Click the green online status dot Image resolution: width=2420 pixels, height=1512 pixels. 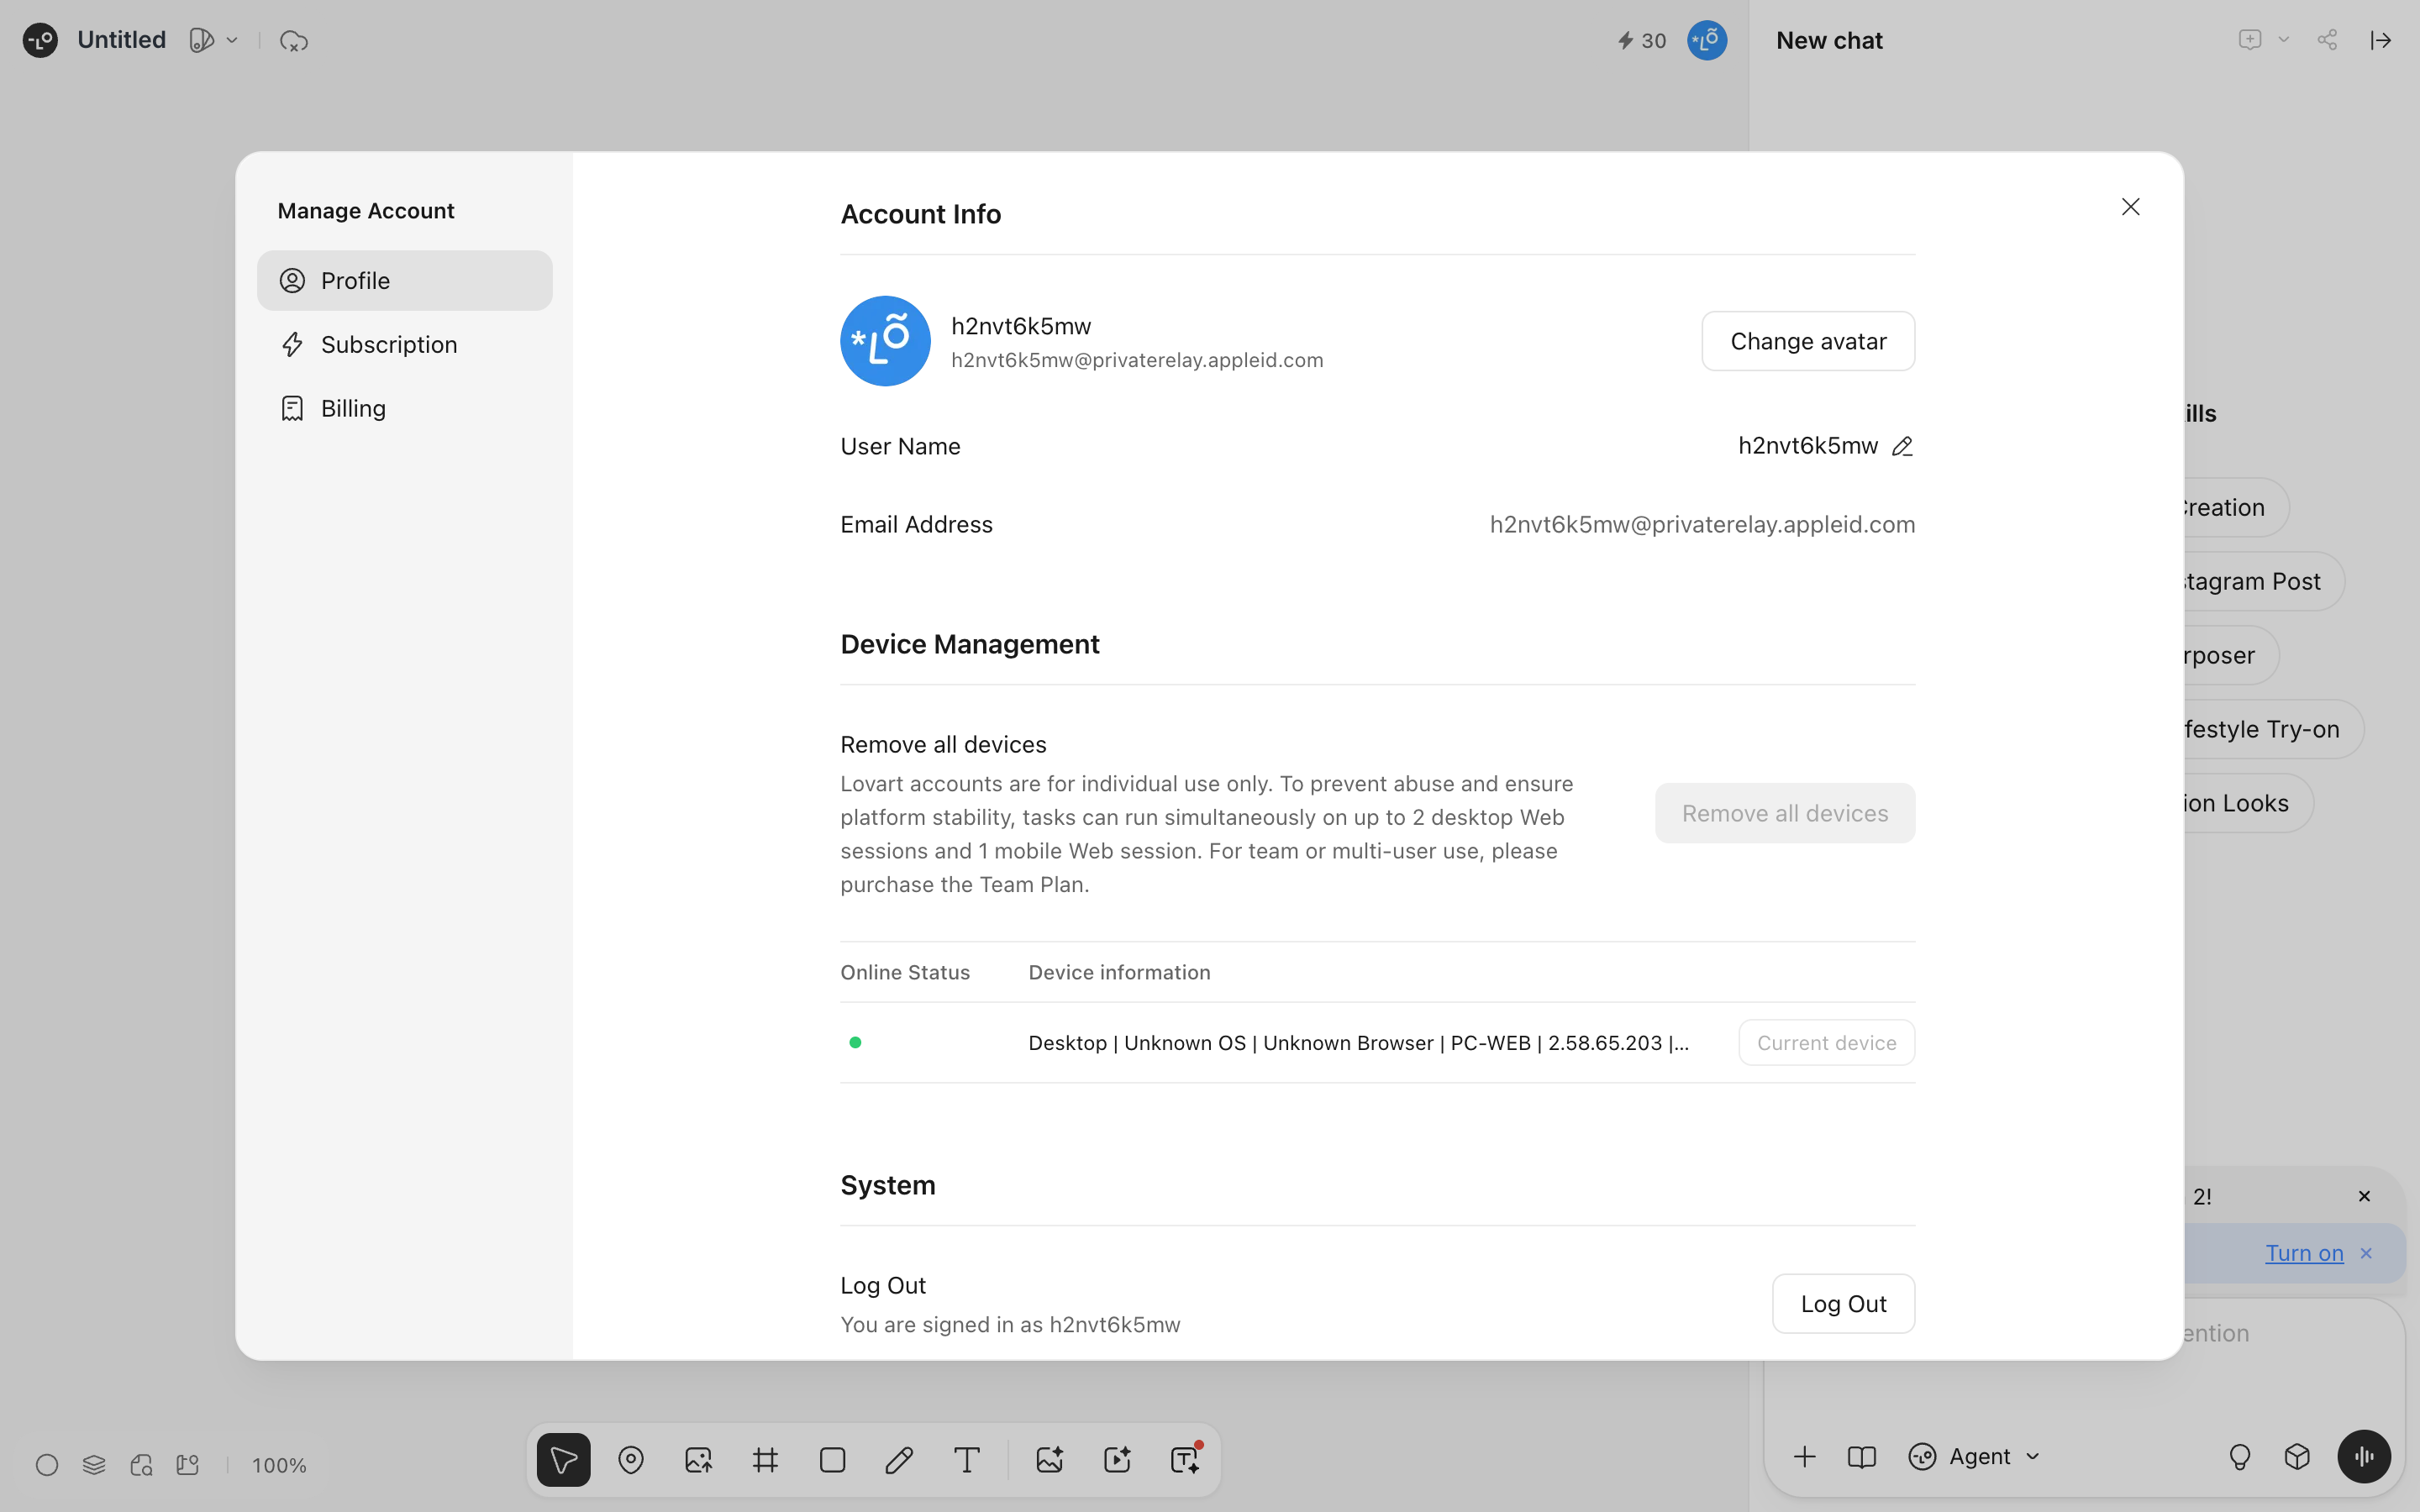click(855, 1043)
